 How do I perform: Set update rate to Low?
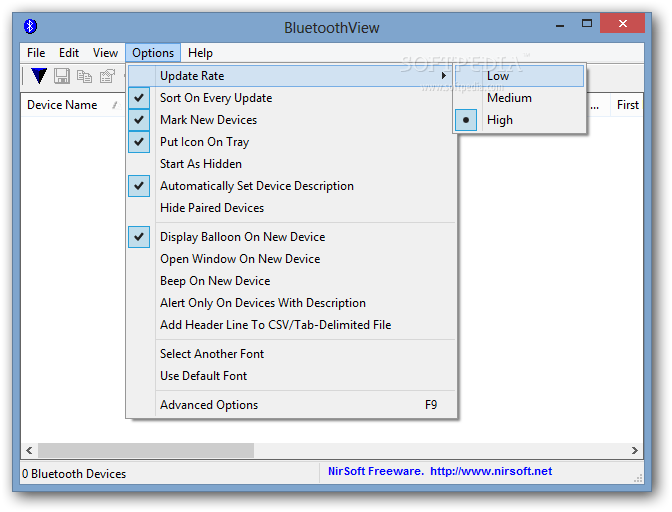(x=519, y=76)
